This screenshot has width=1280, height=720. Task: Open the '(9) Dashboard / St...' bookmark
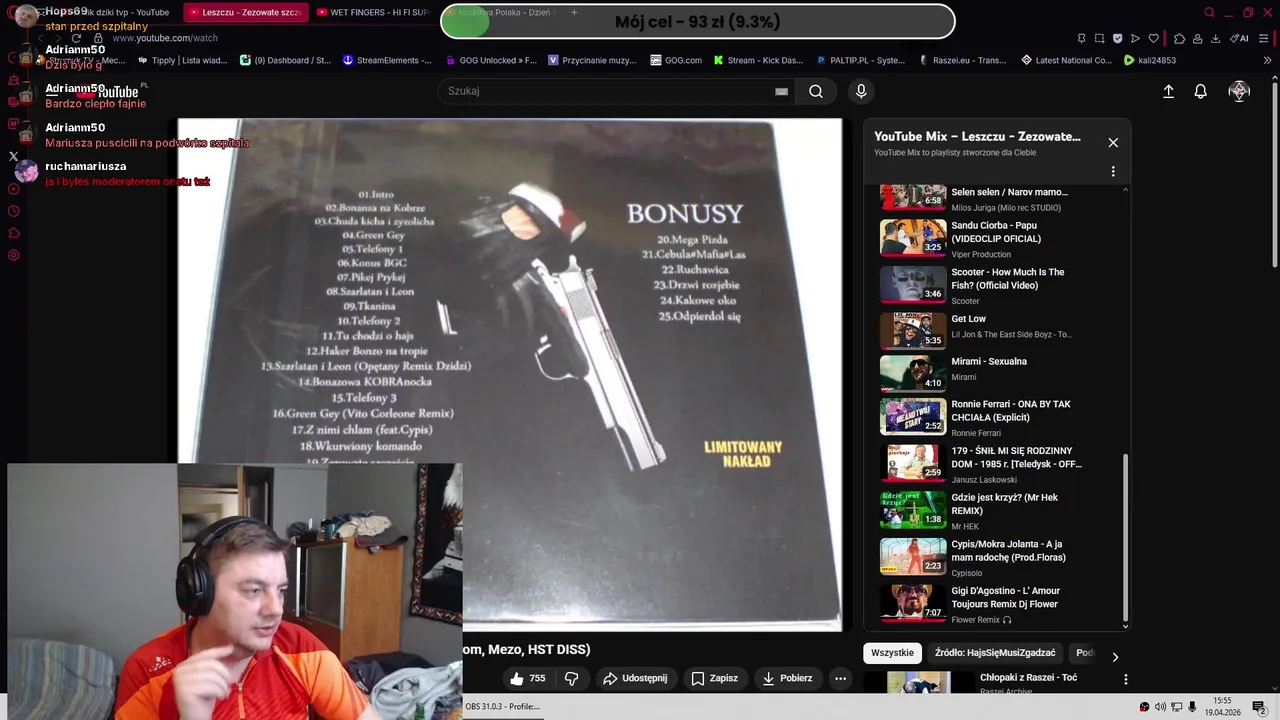[285, 60]
